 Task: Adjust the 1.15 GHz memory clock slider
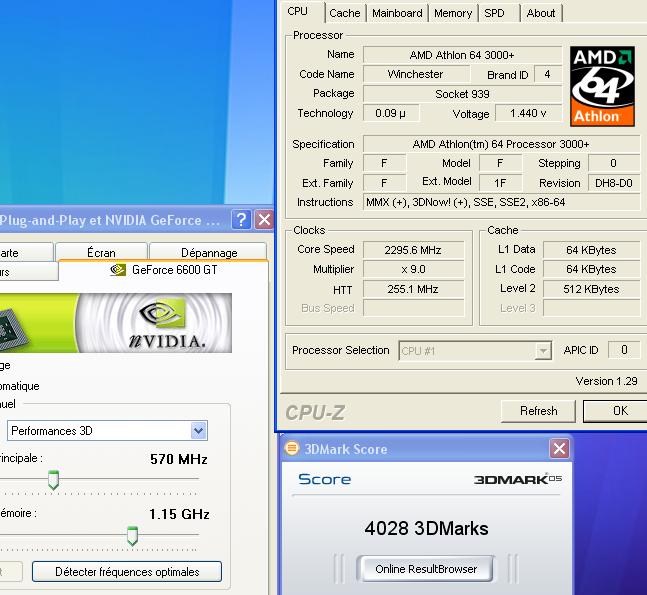[132, 536]
